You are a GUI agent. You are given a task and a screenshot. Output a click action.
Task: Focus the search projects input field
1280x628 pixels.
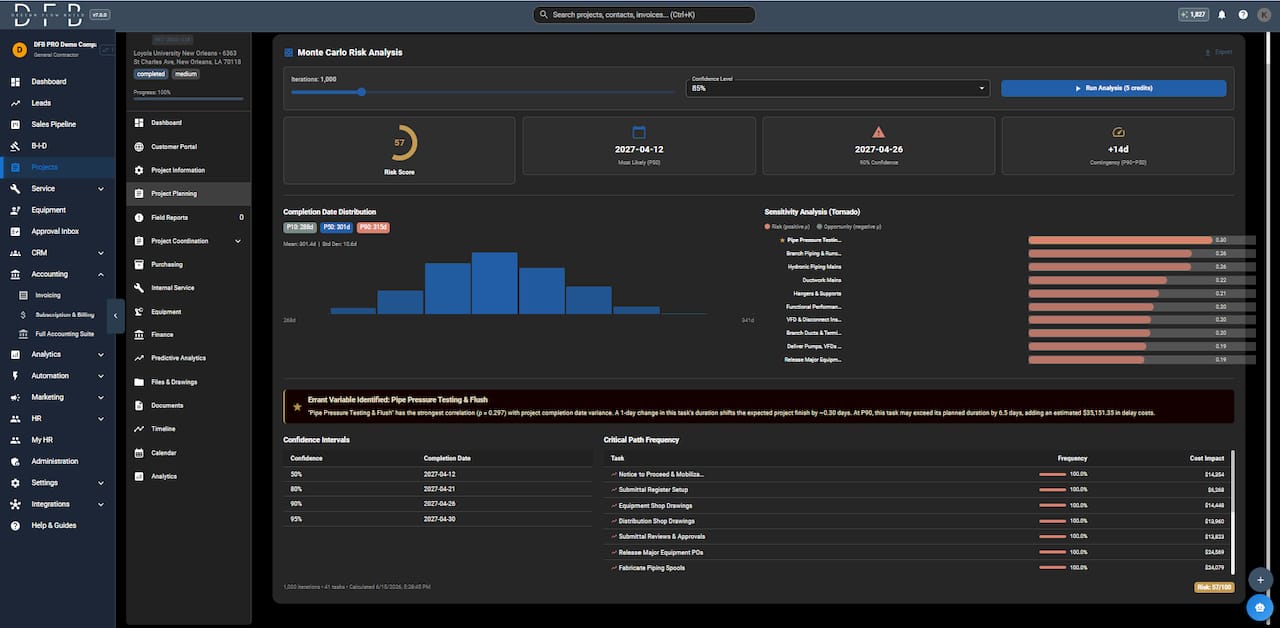[644, 15]
